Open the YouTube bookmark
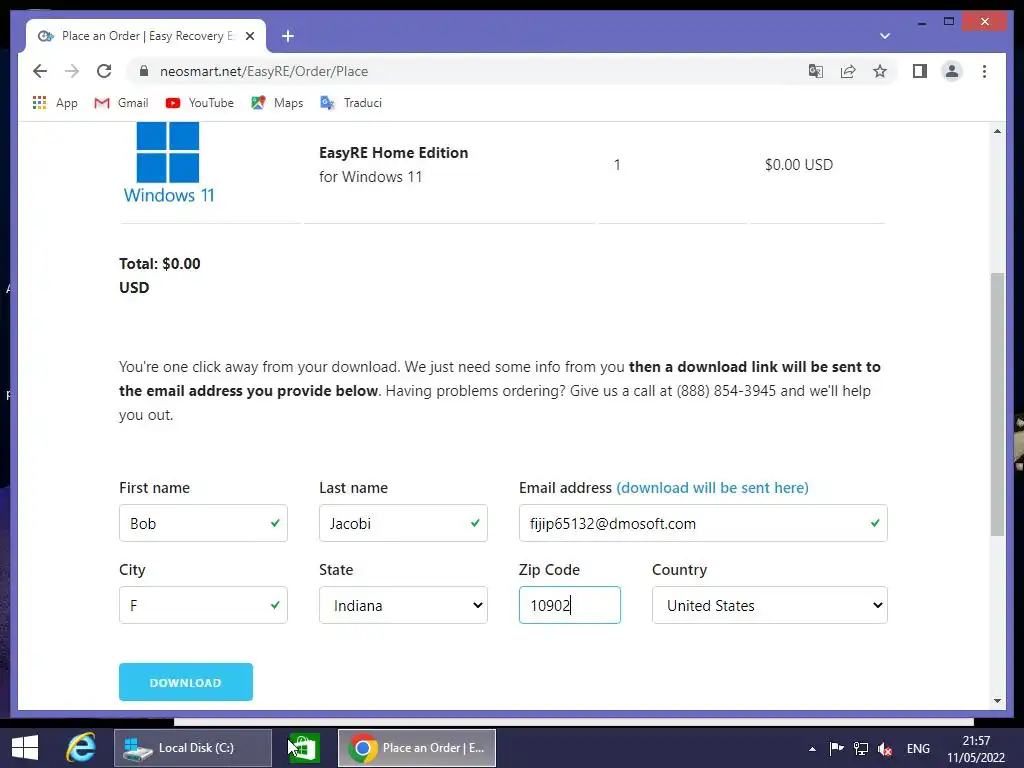This screenshot has height=768, width=1024. (200, 103)
